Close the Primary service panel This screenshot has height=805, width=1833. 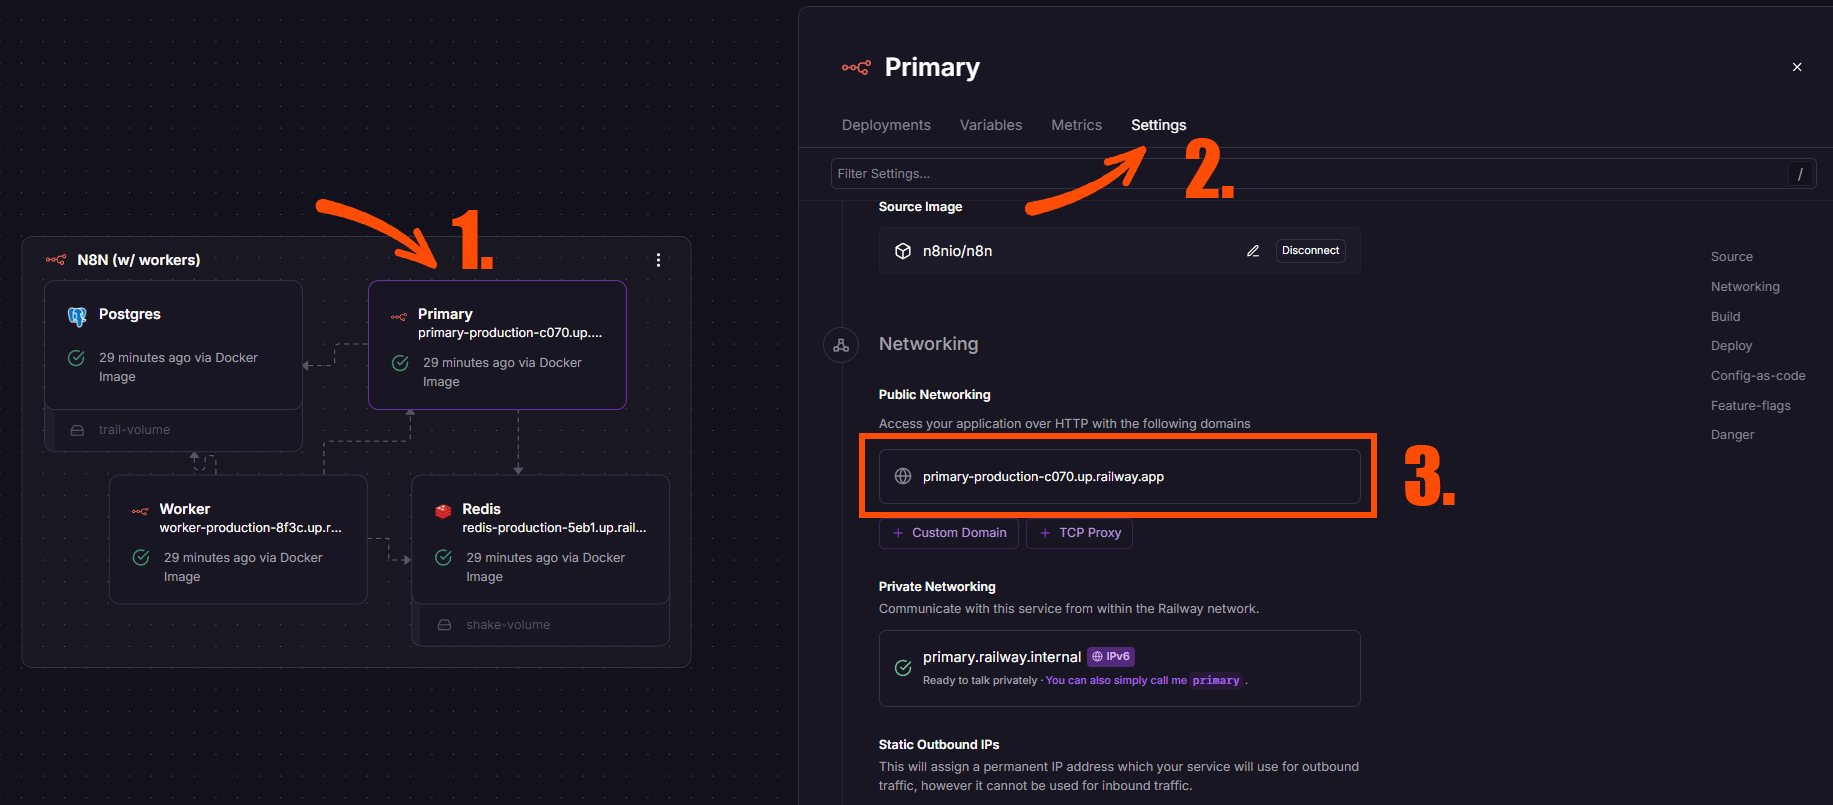point(1797,67)
